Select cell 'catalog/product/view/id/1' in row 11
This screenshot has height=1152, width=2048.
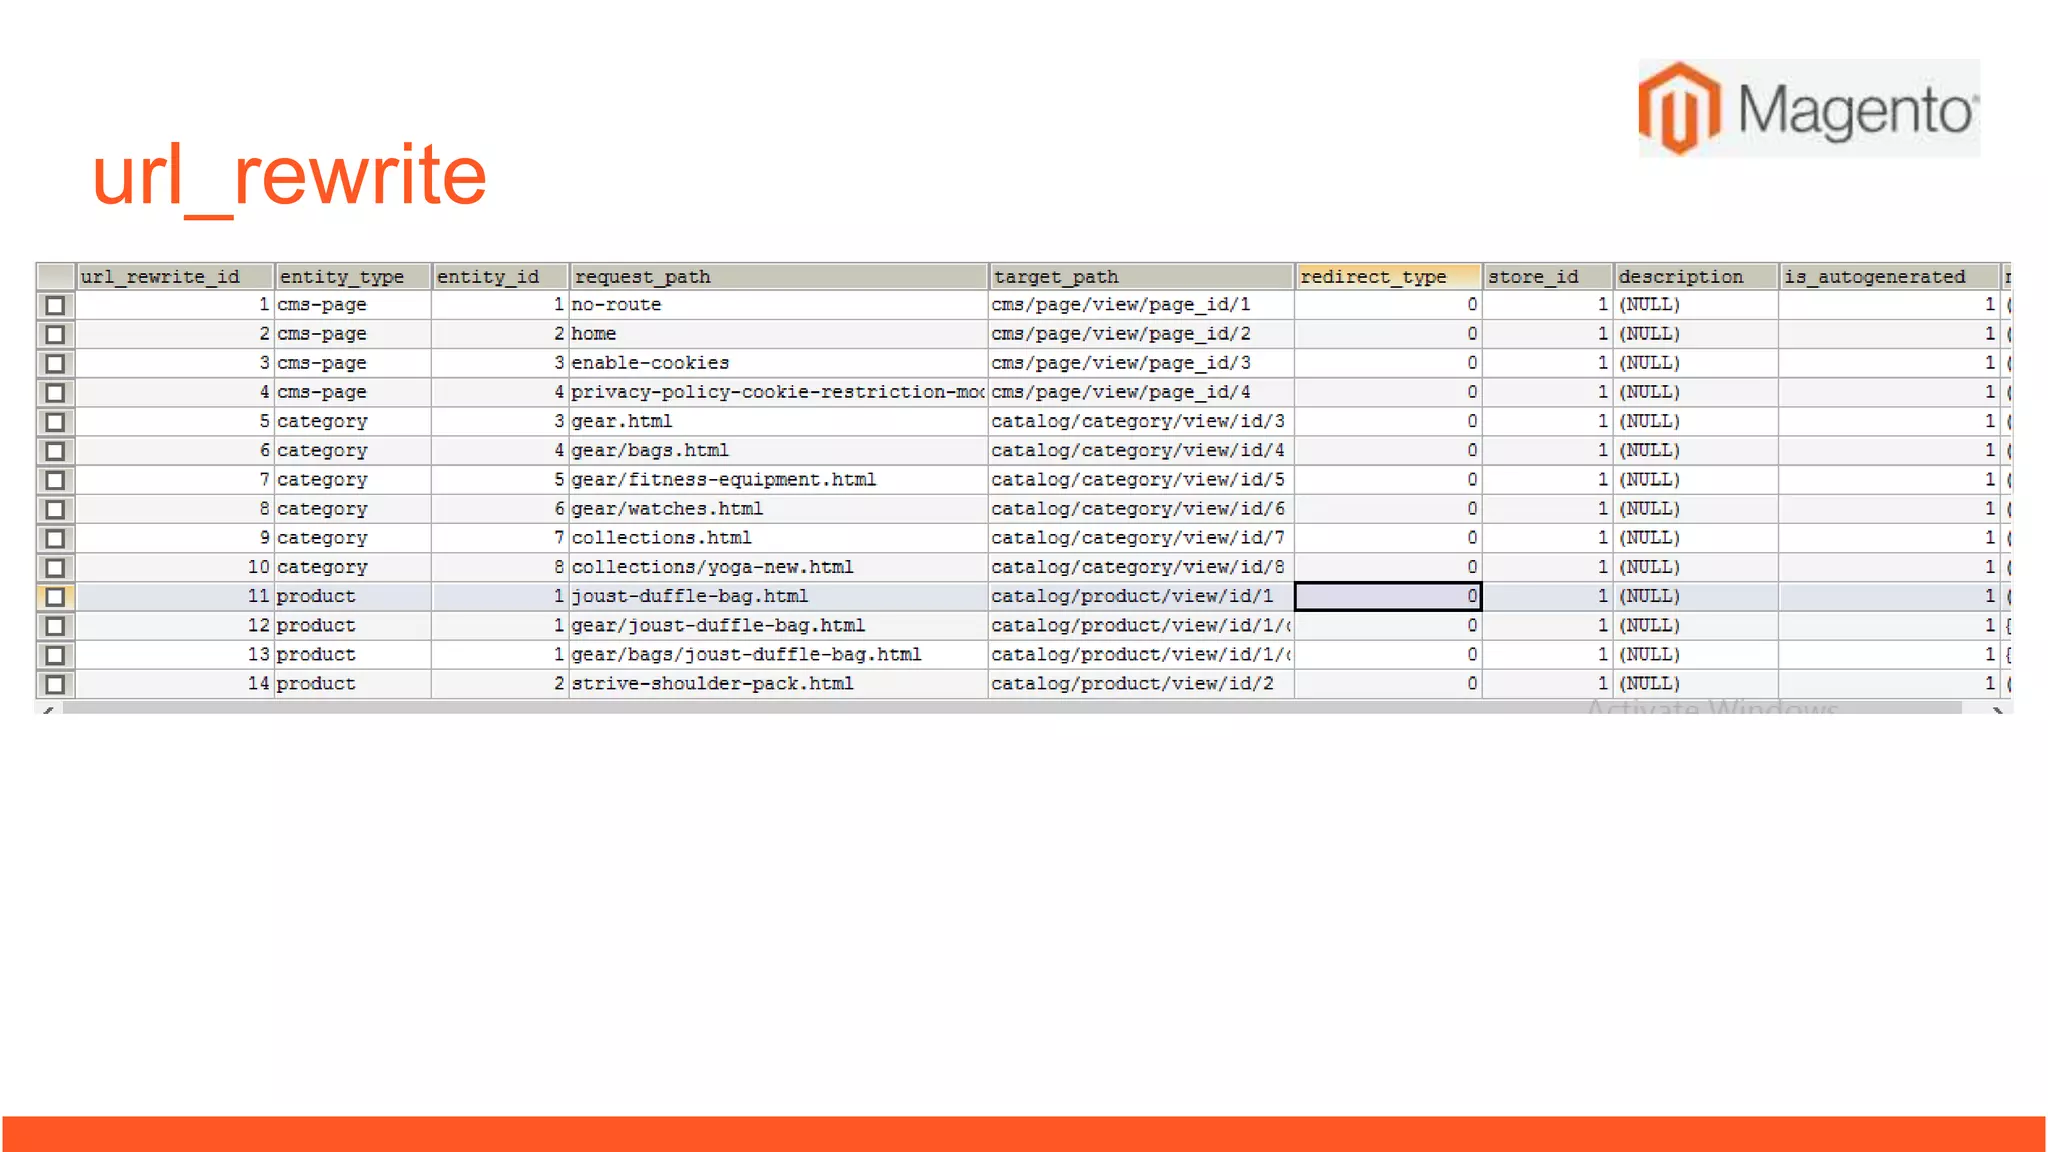[1141, 597]
